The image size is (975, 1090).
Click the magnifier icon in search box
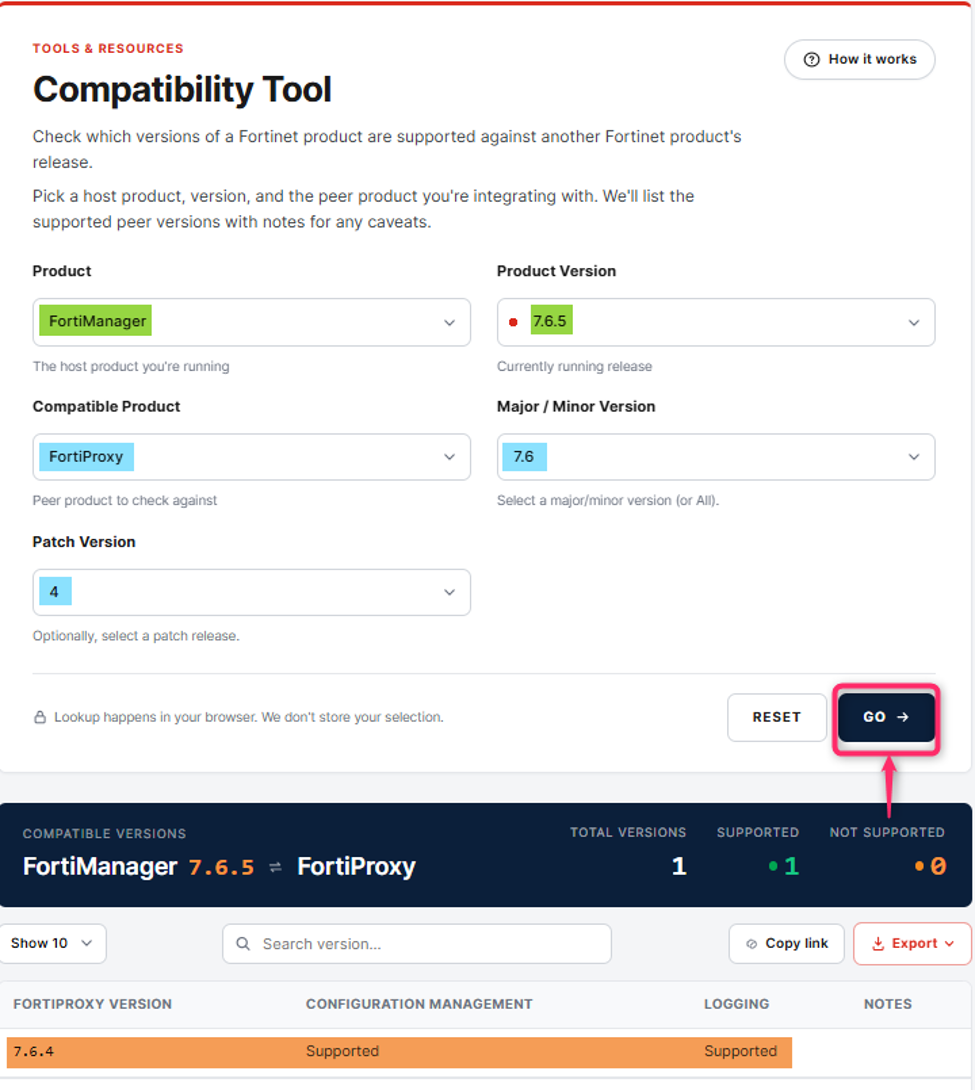pos(243,943)
